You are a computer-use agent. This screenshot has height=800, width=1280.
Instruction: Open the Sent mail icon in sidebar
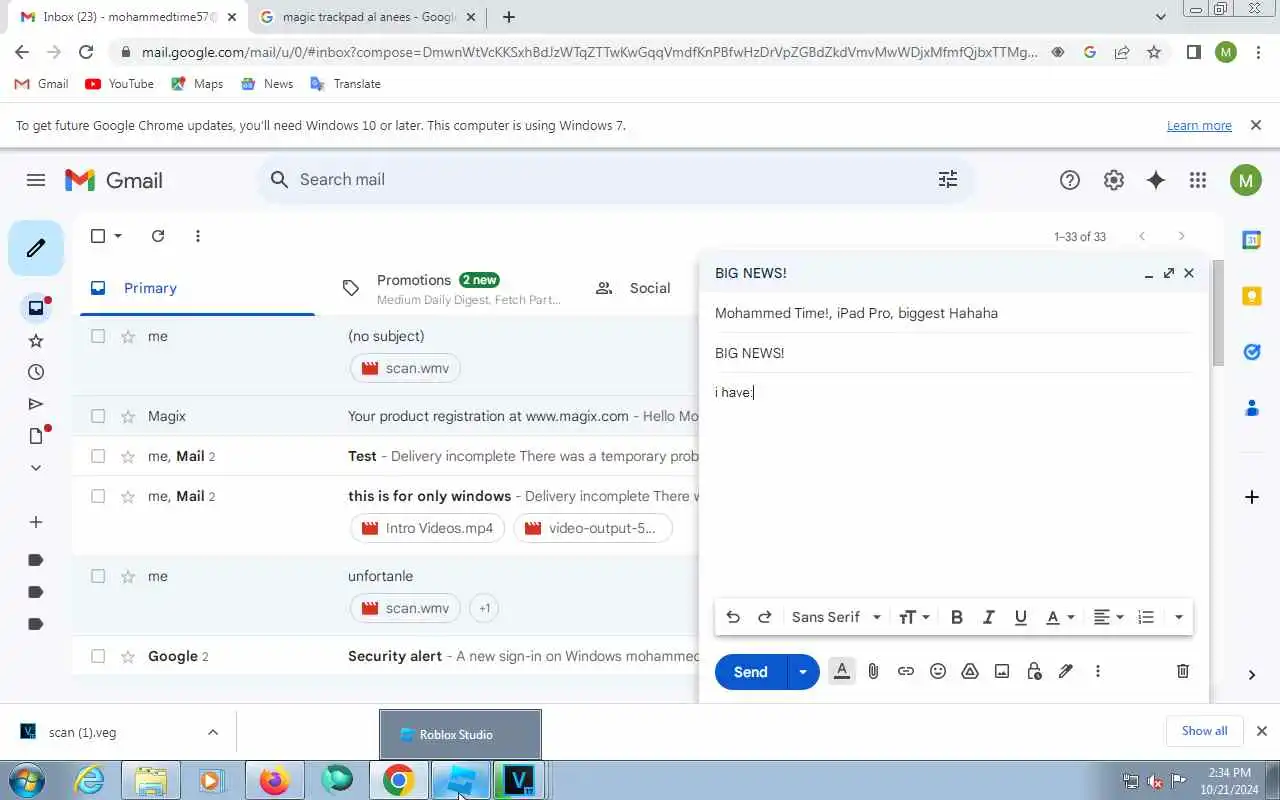click(x=36, y=404)
